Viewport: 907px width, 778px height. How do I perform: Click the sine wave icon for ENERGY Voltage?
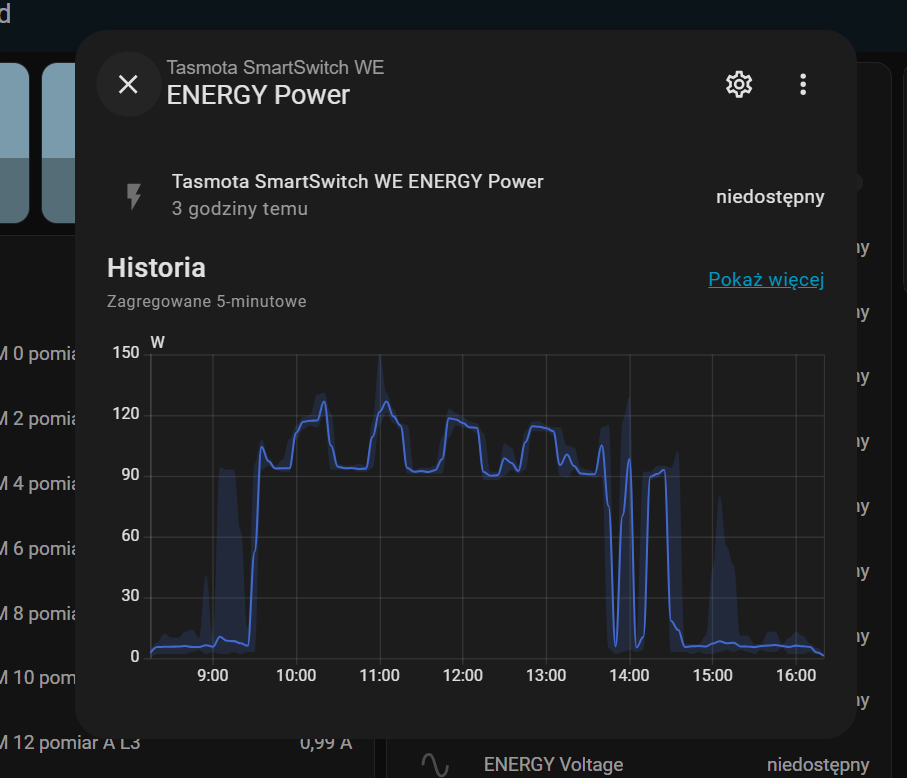click(435, 764)
